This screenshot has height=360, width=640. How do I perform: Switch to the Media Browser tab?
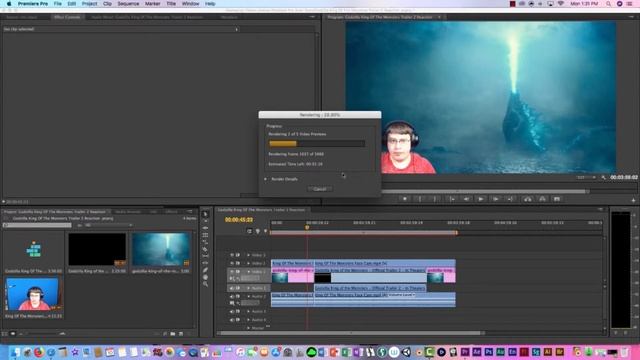click(x=128, y=212)
